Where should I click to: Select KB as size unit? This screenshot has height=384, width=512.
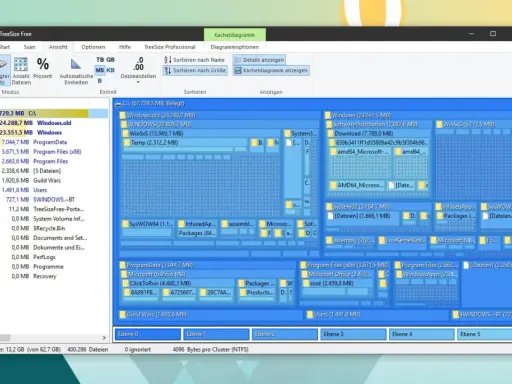click(x=110, y=70)
